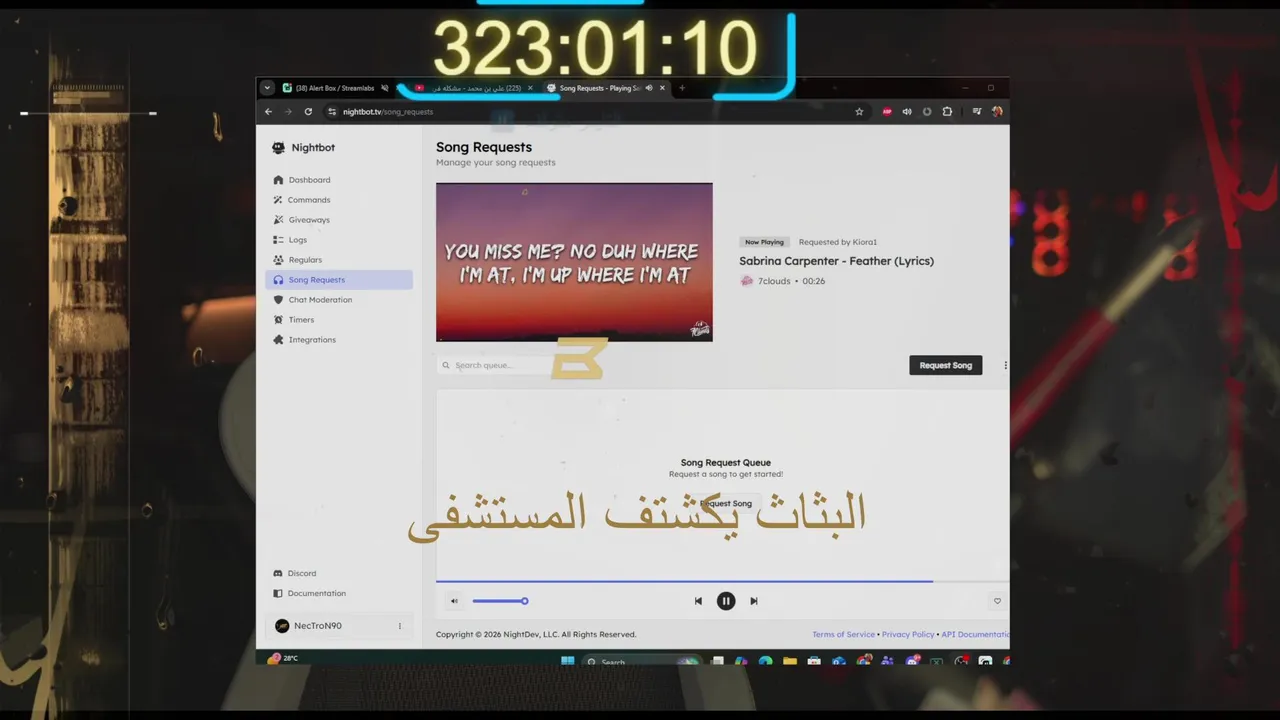Bookmark this page with star icon
Image resolution: width=1280 pixels, height=720 pixels.
859,112
